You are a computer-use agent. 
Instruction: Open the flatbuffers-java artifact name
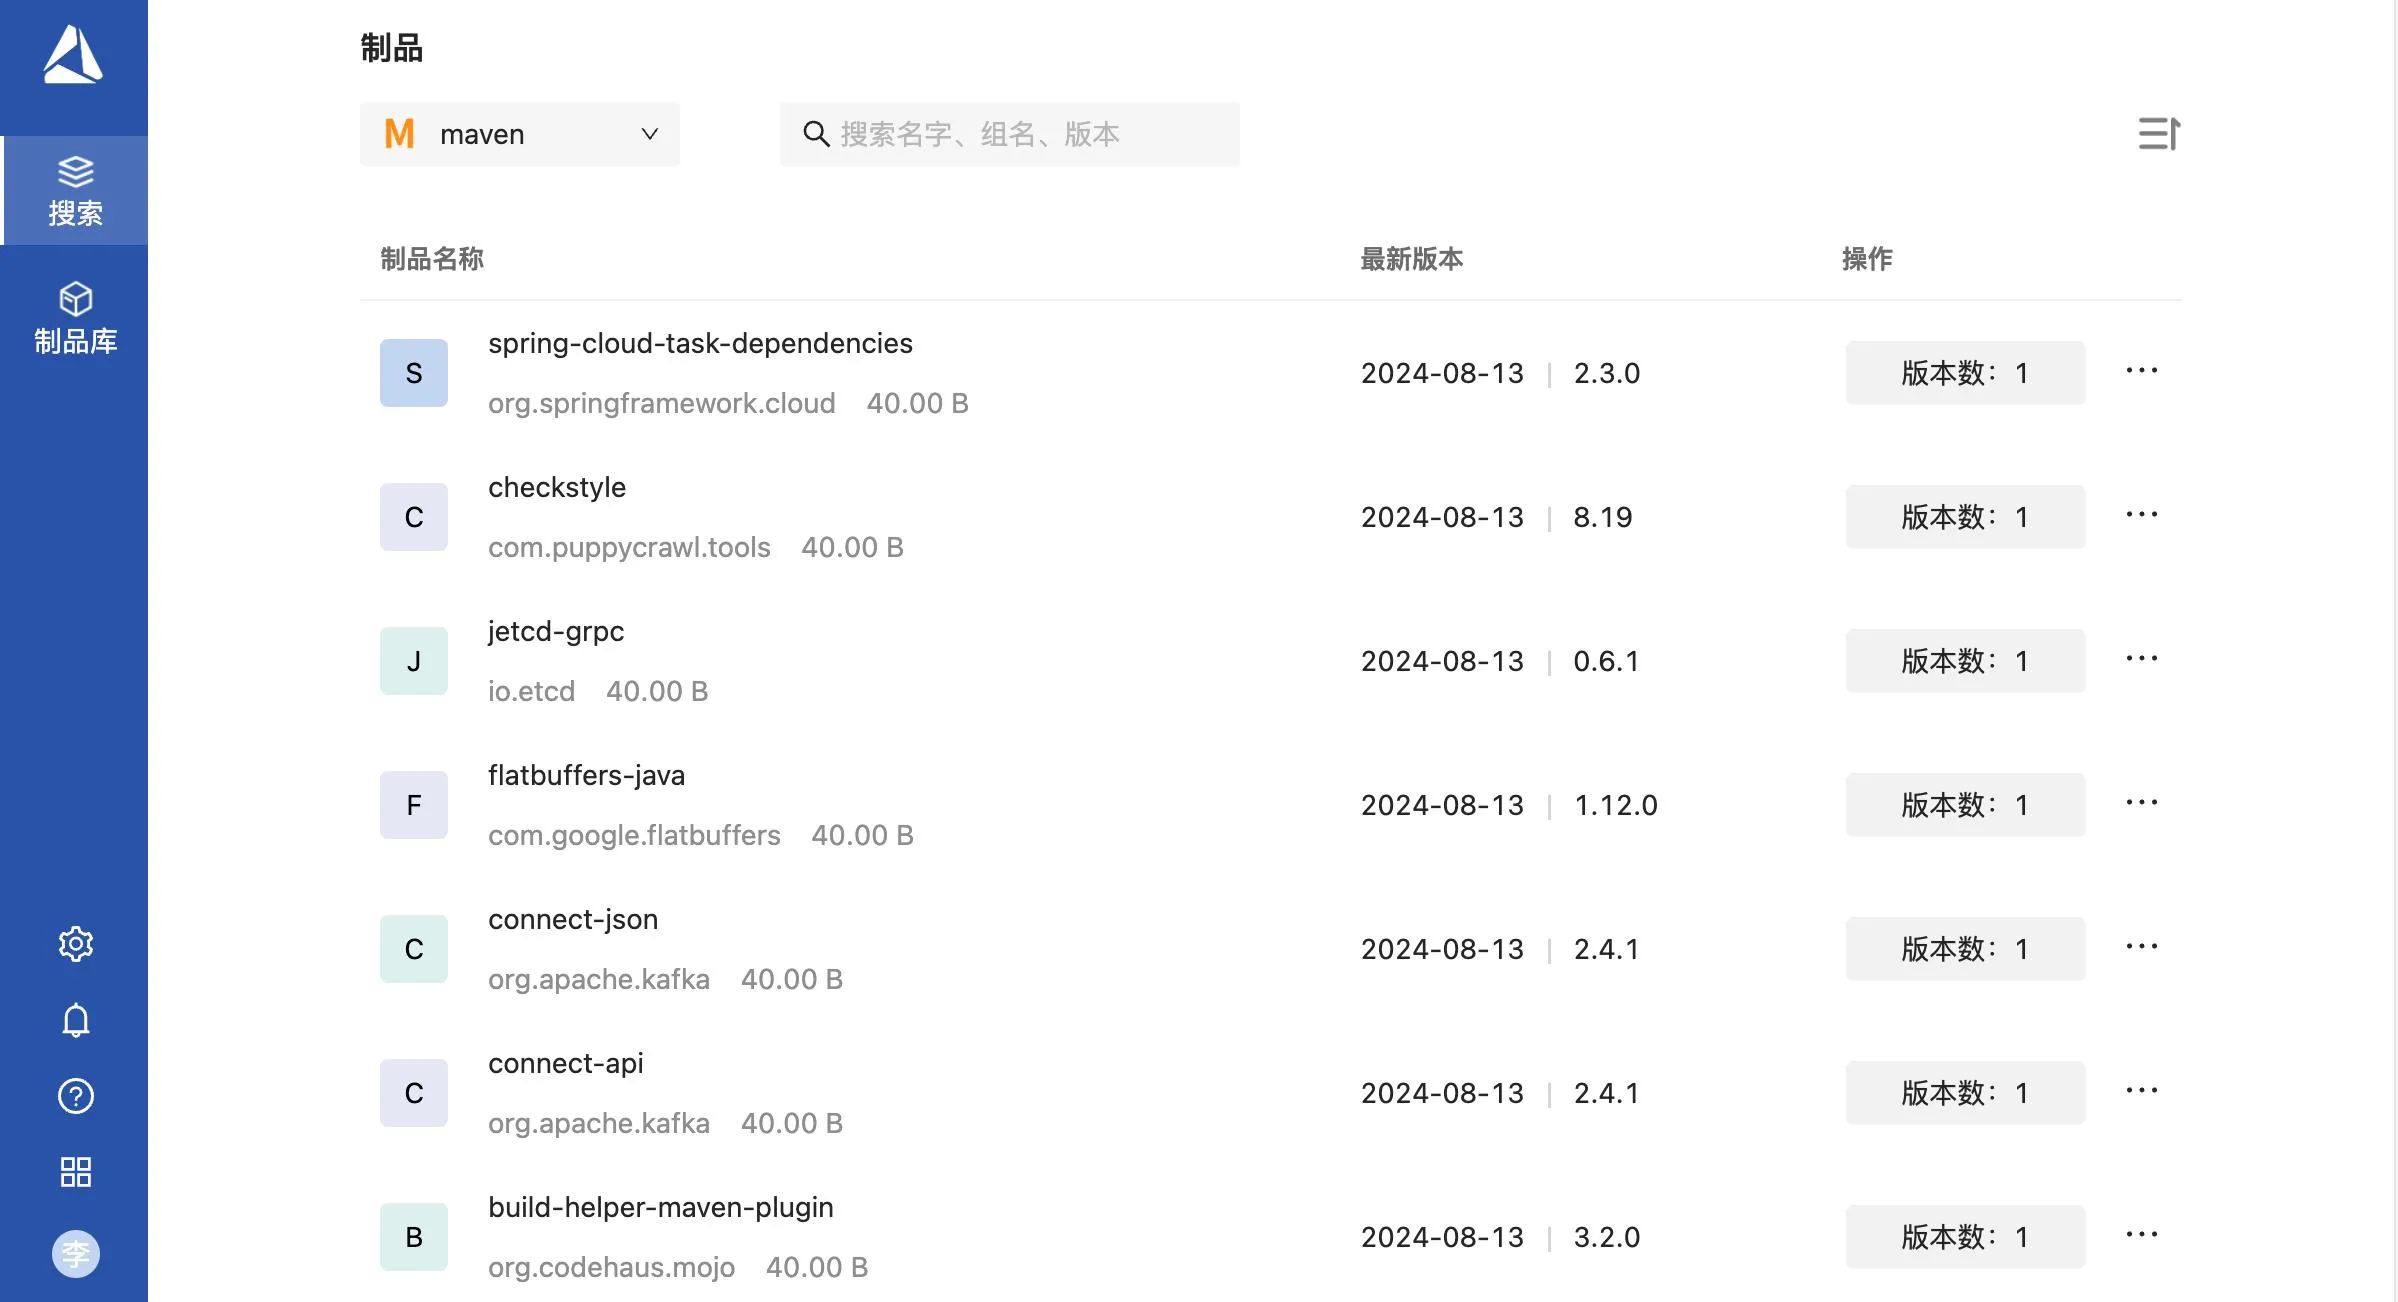click(x=586, y=776)
